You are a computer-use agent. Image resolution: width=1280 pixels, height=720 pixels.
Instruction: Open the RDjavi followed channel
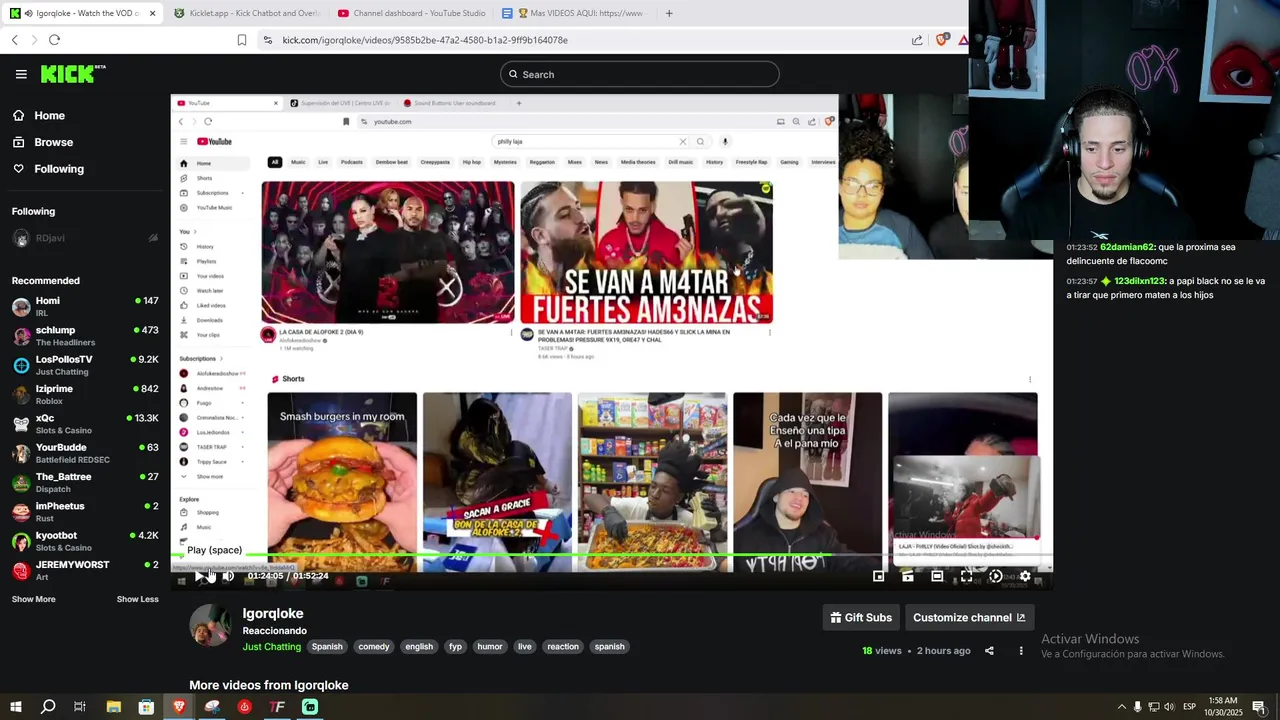pos(85,238)
